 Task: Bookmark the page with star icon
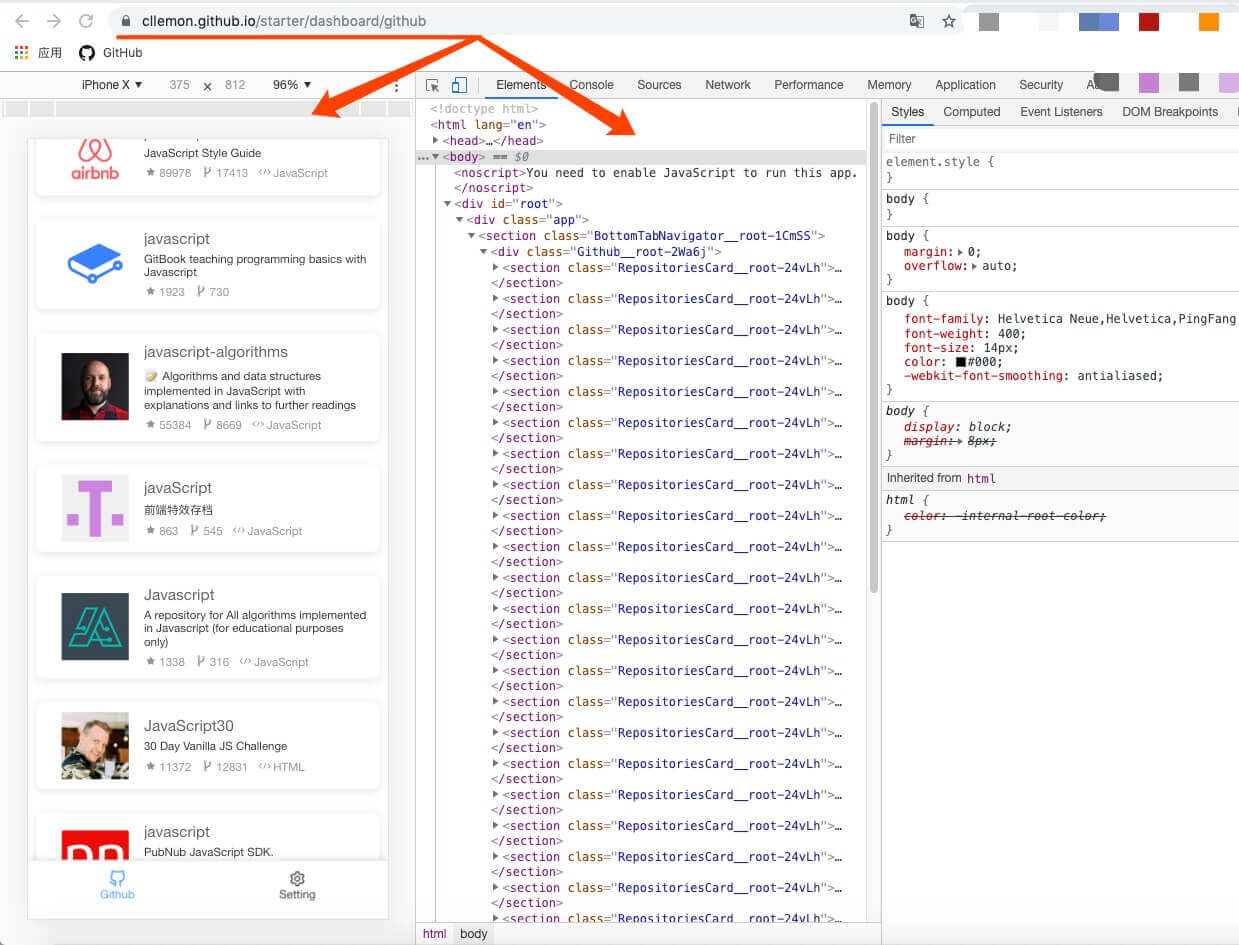949,21
